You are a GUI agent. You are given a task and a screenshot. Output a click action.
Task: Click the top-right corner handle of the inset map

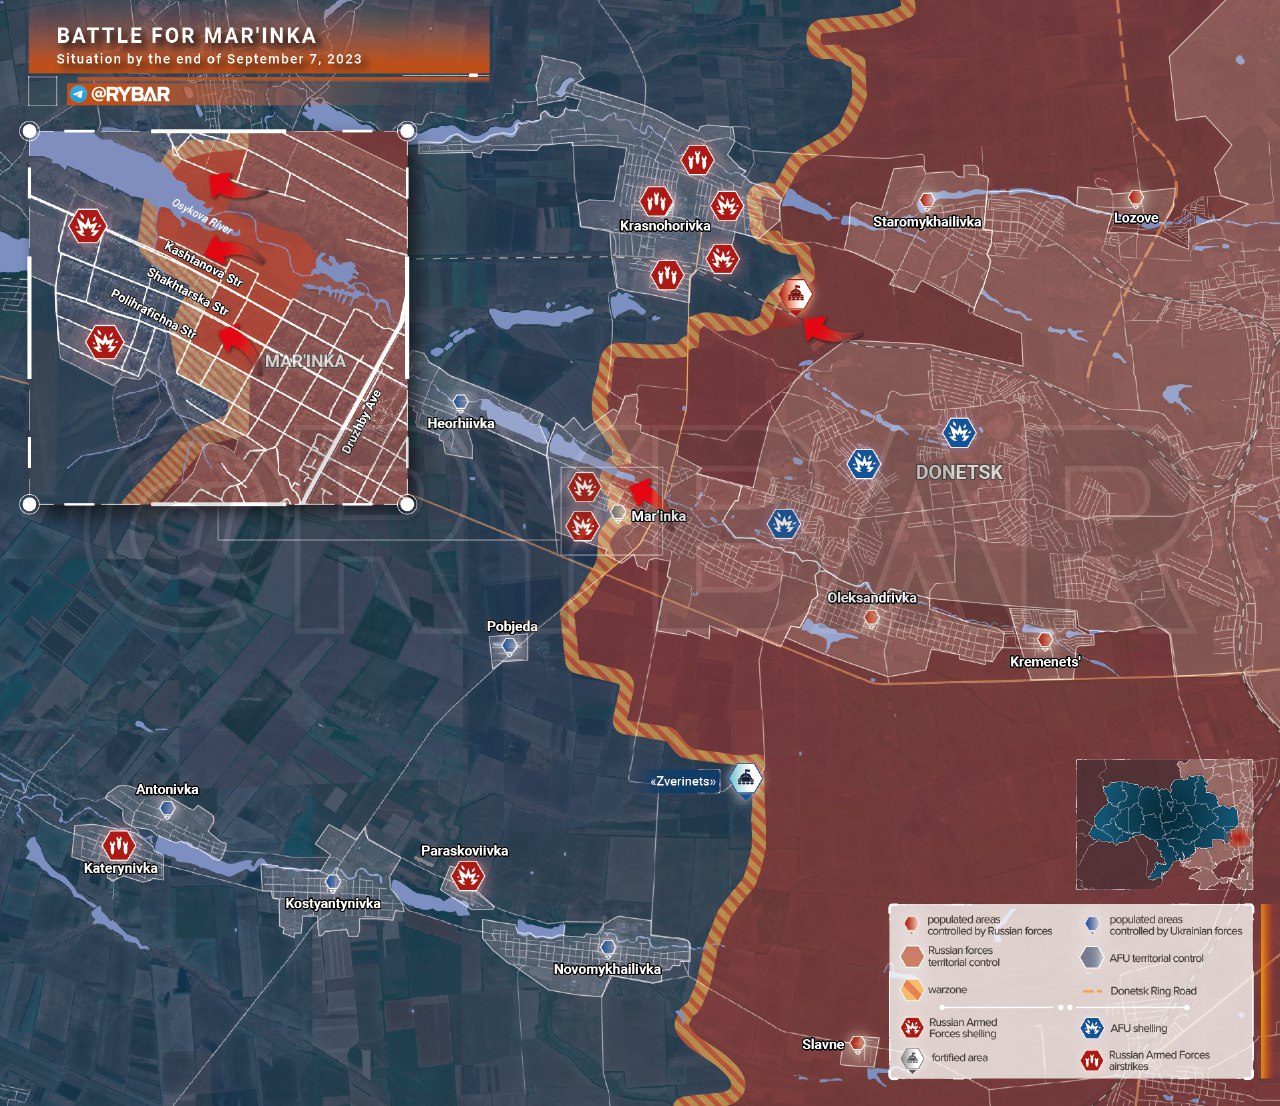[407, 131]
